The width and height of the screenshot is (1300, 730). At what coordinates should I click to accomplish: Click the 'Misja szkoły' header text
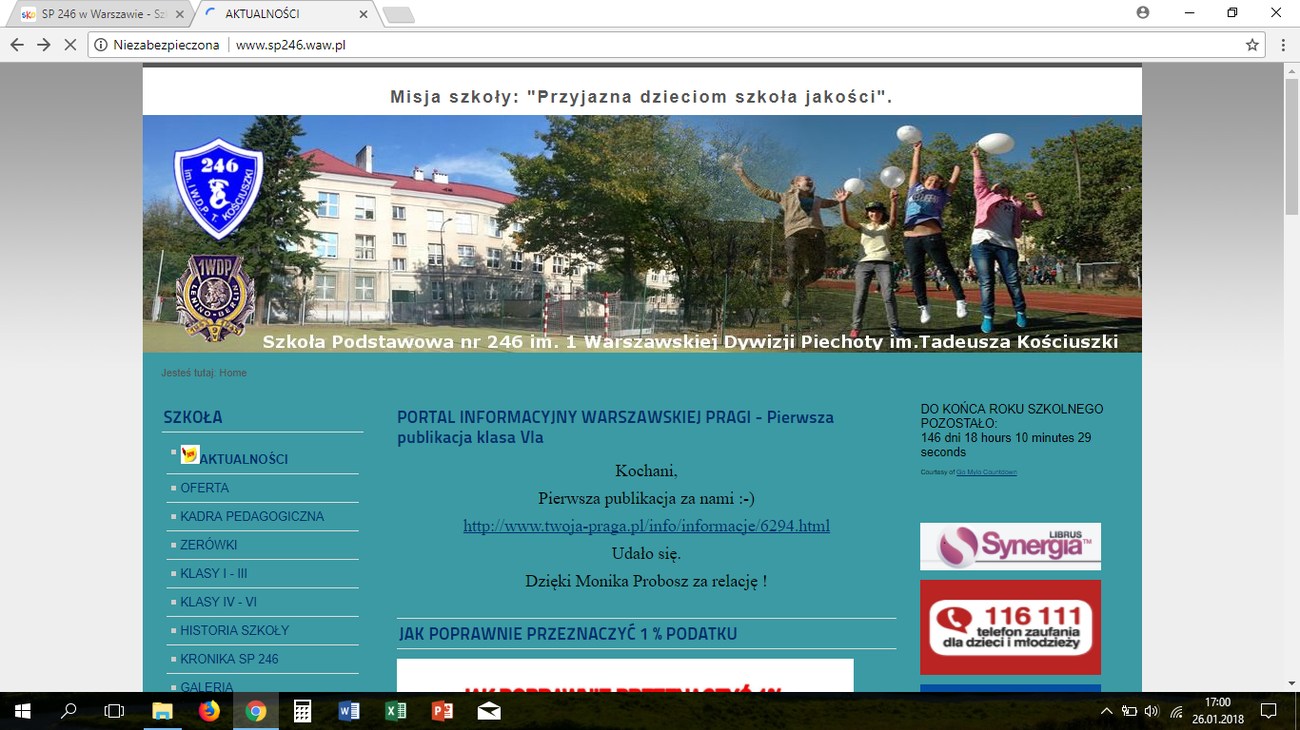[641, 97]
